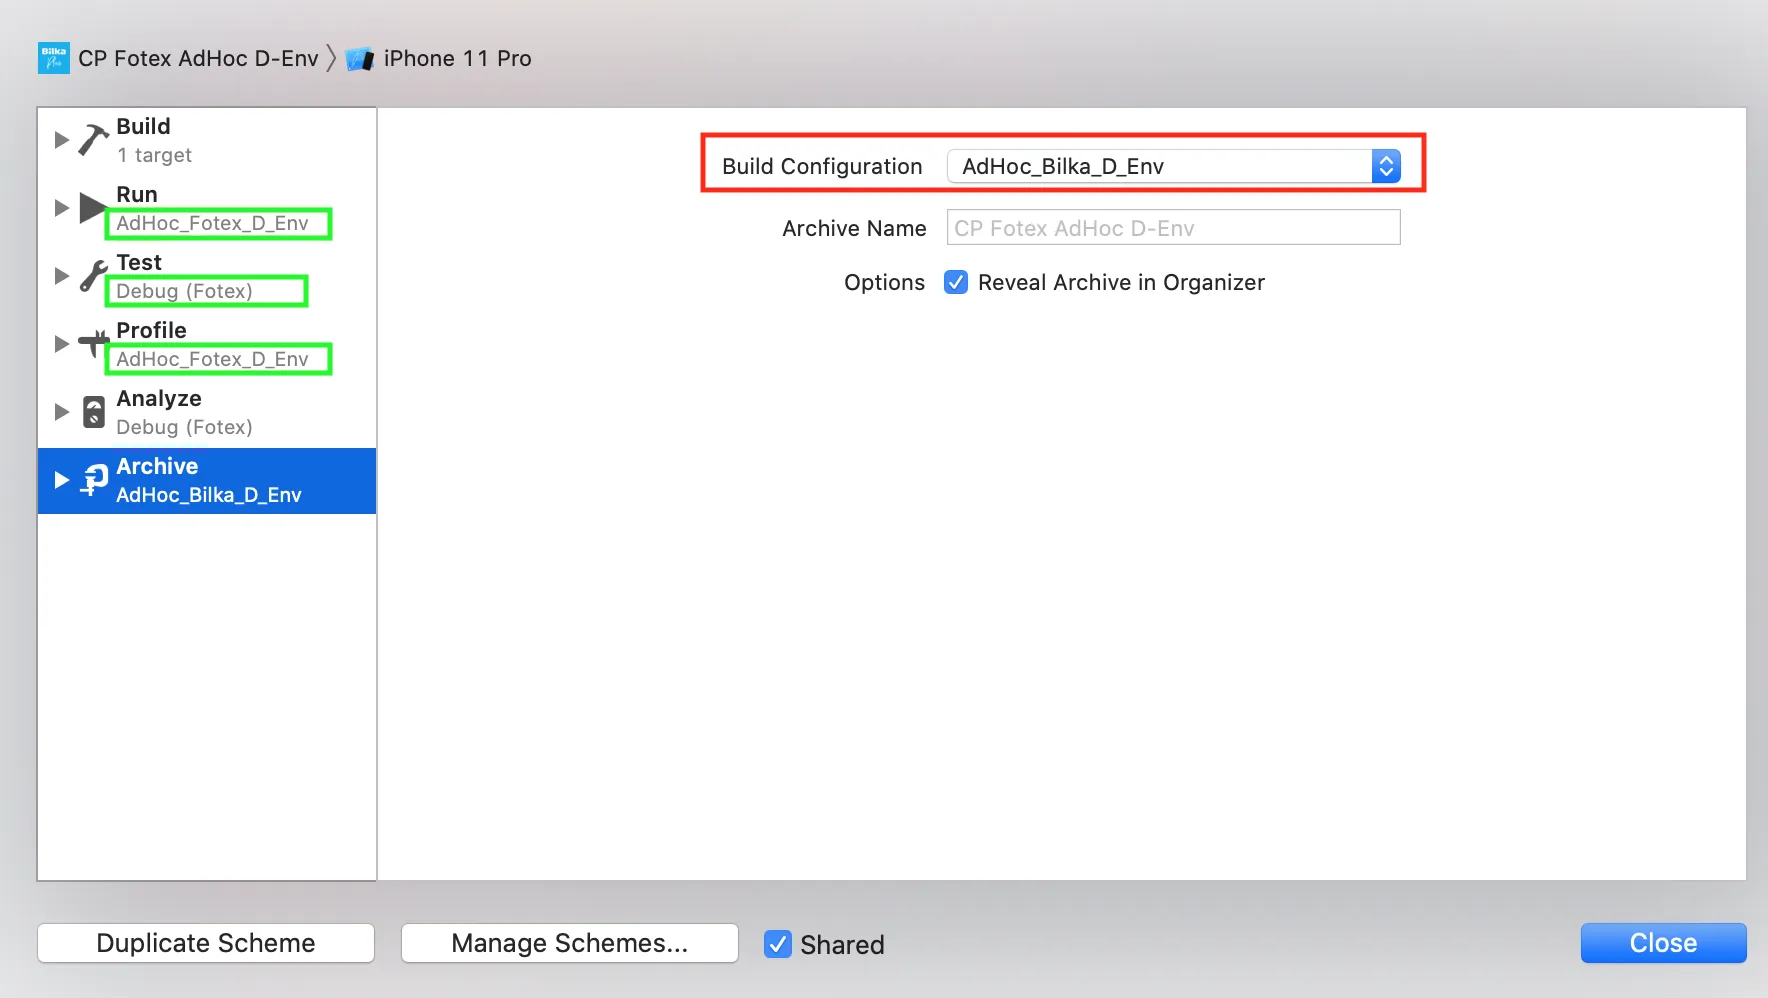1768x998 pixels.
Task: Click the Analyze icon
Action: [93, 412]
